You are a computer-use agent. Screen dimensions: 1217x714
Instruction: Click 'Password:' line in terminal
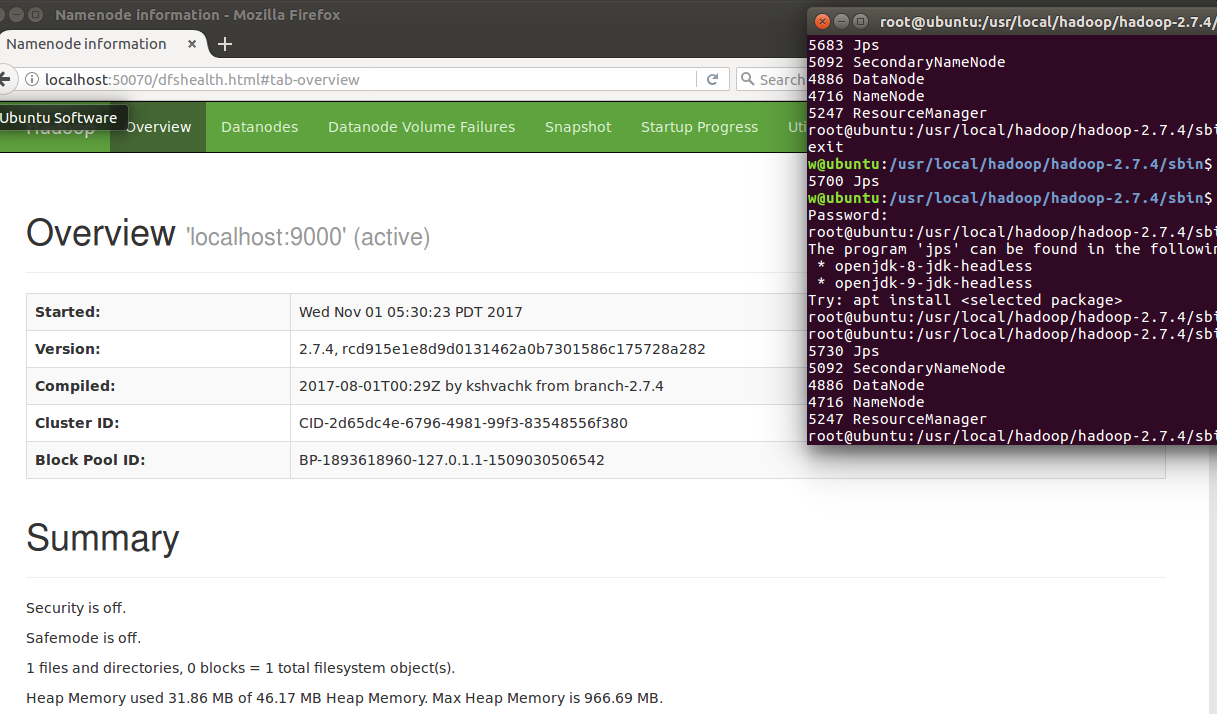848,215
